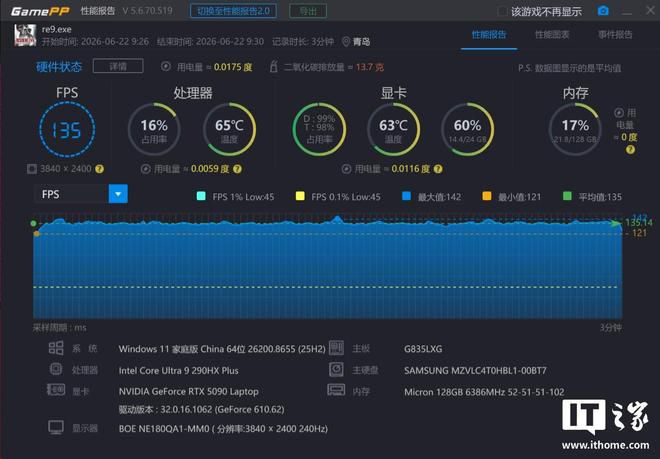Click the GPU D:99% T:98% usage gauge

tap(319, 129)
